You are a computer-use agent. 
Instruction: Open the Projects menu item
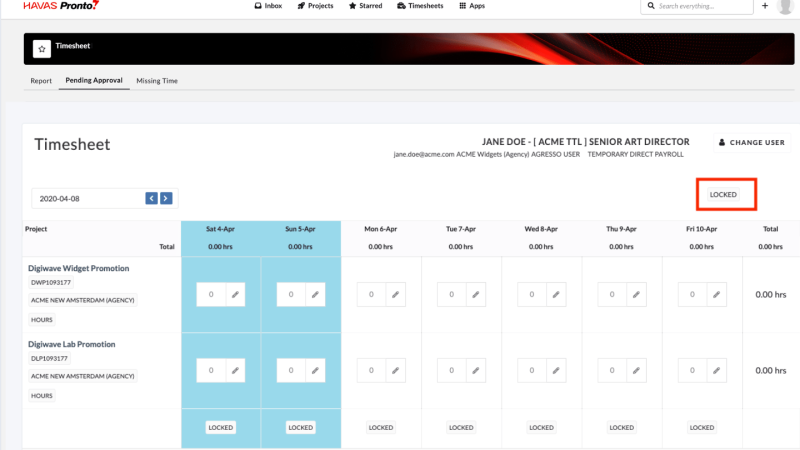coord(315,6)
